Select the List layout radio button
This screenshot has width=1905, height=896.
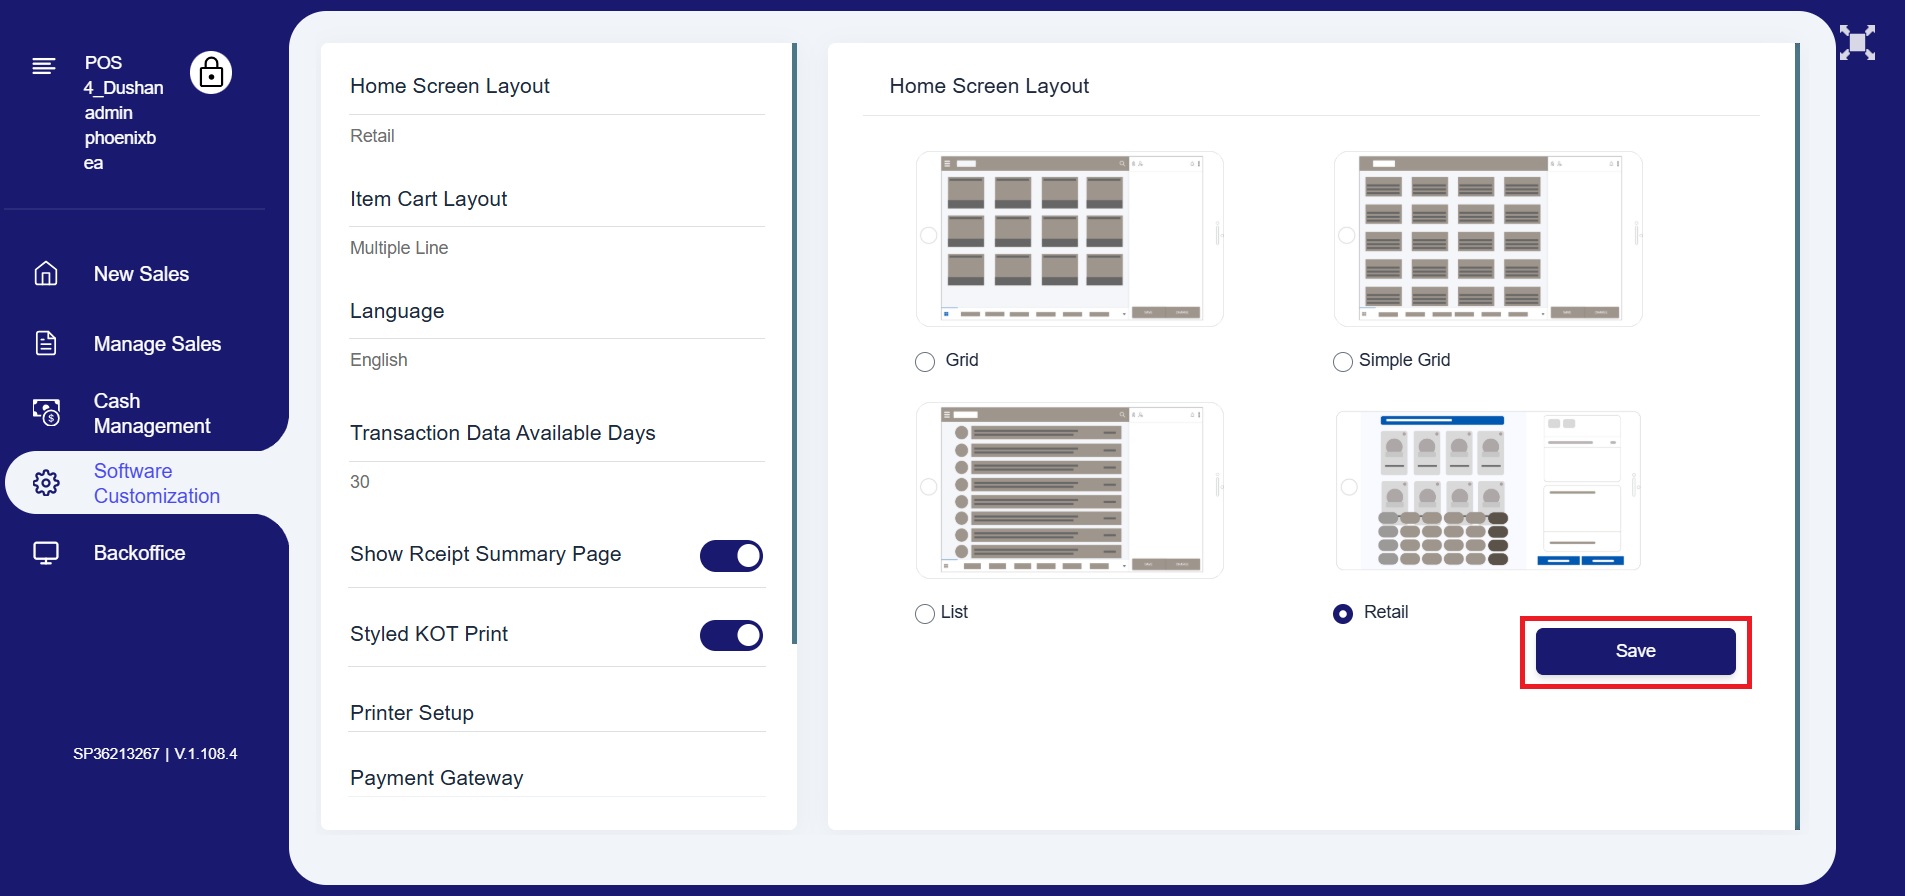[925, 614]
